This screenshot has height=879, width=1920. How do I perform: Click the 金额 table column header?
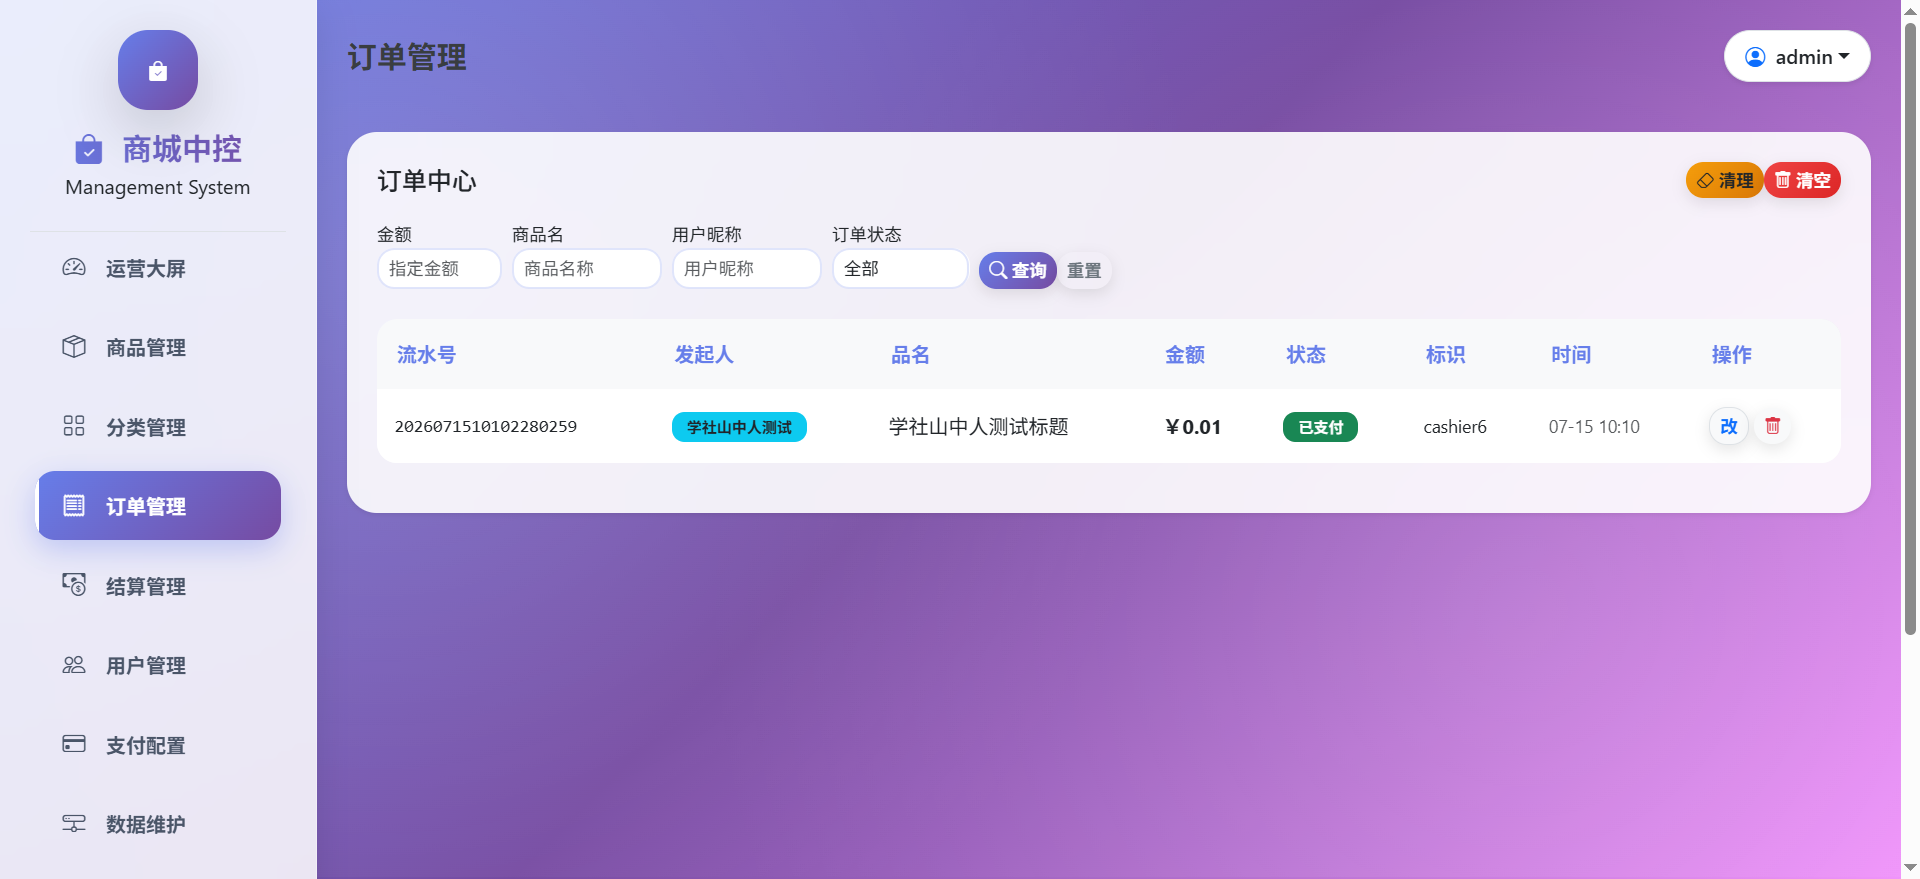tap(1185, 354)
